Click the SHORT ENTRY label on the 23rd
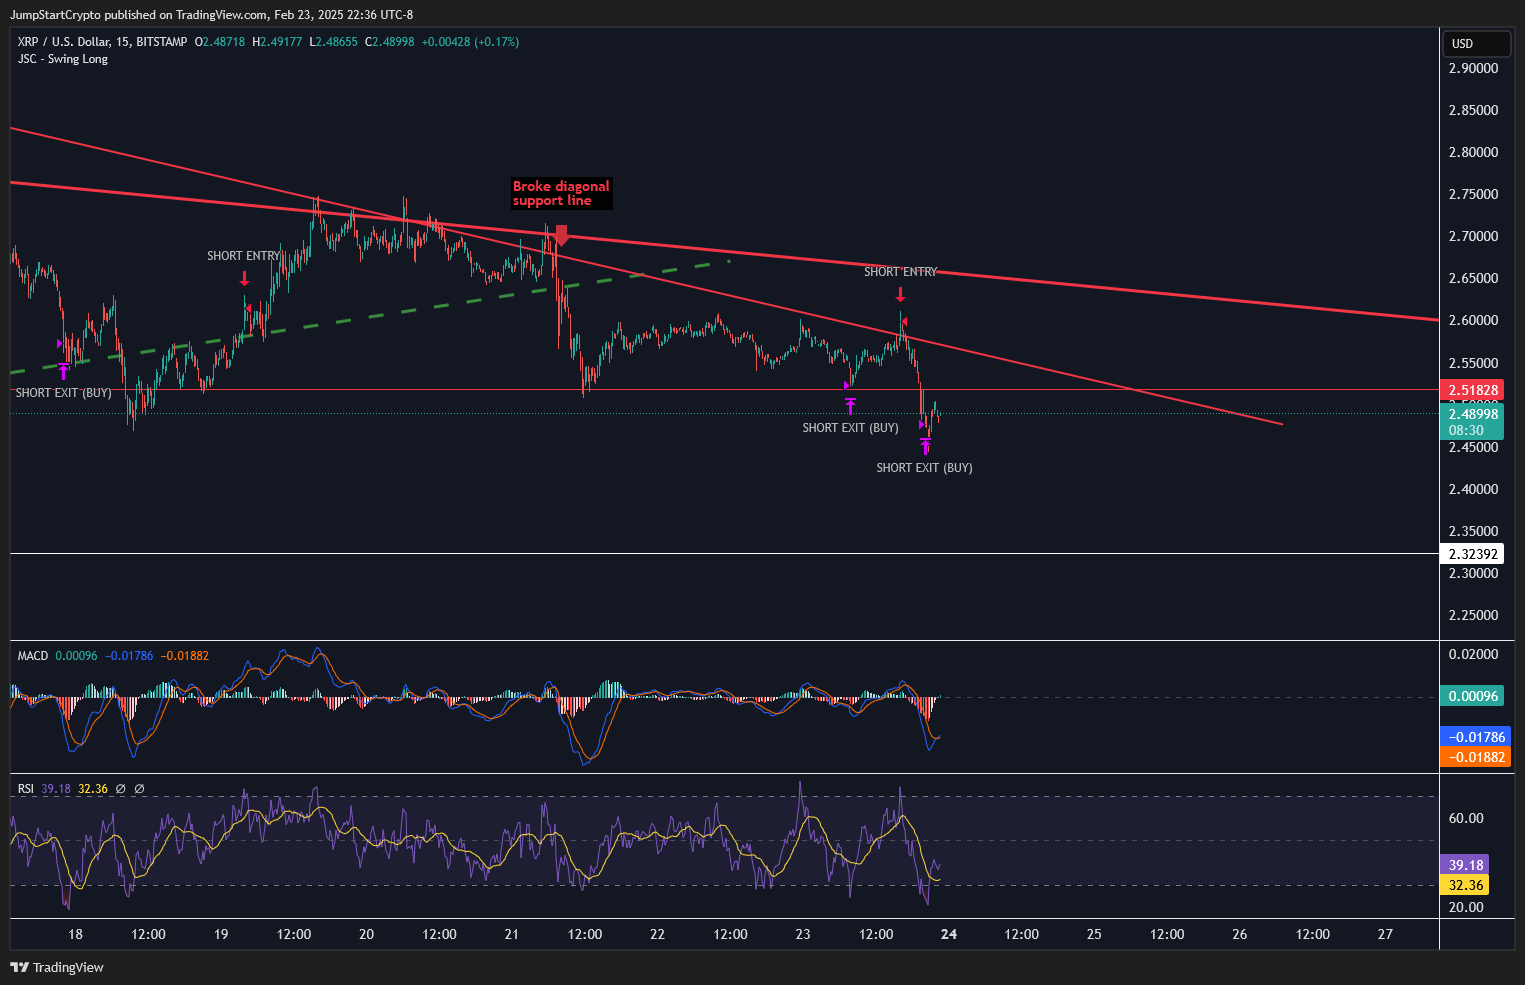Screen dimensions: 1525x985 (900, 272)
